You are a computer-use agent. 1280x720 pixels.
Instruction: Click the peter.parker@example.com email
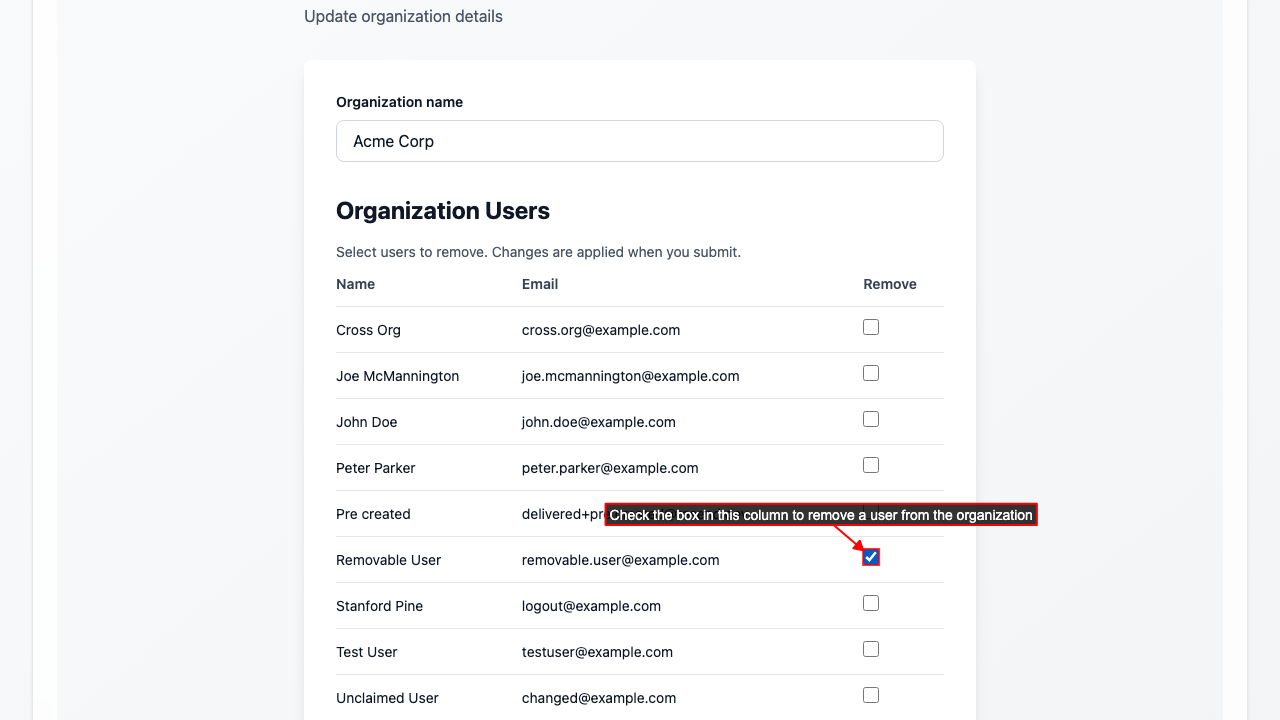(610, 468)
